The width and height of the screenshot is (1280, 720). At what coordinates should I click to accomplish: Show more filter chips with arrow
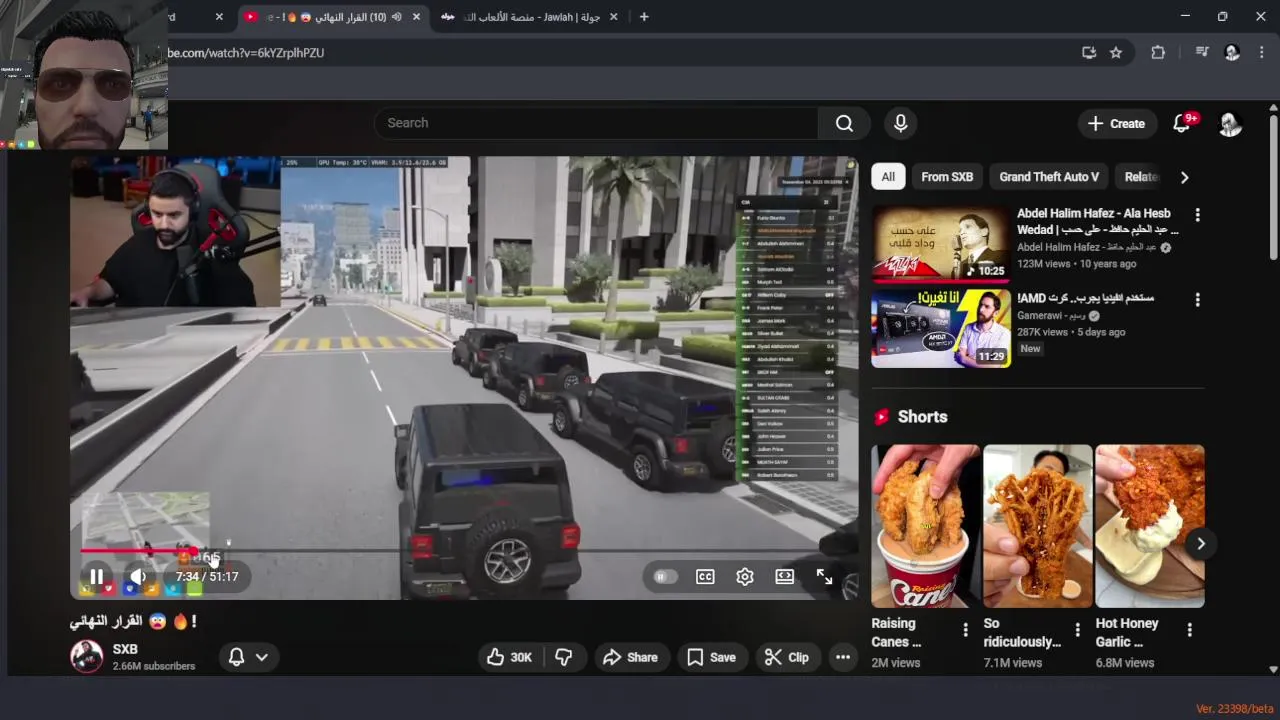coord(1185,177)
